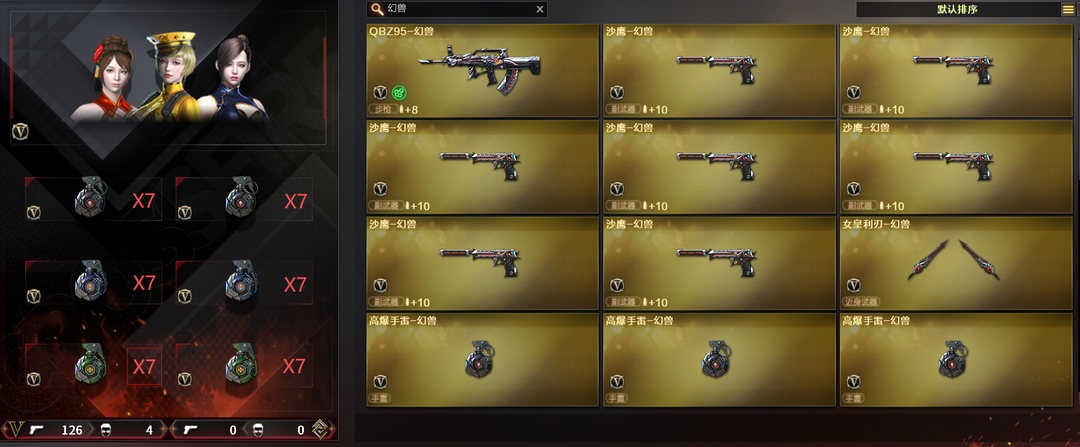Open the 默认排序 sort dropdown
The image size is (1080, 447).
click(x=957, y=9)
